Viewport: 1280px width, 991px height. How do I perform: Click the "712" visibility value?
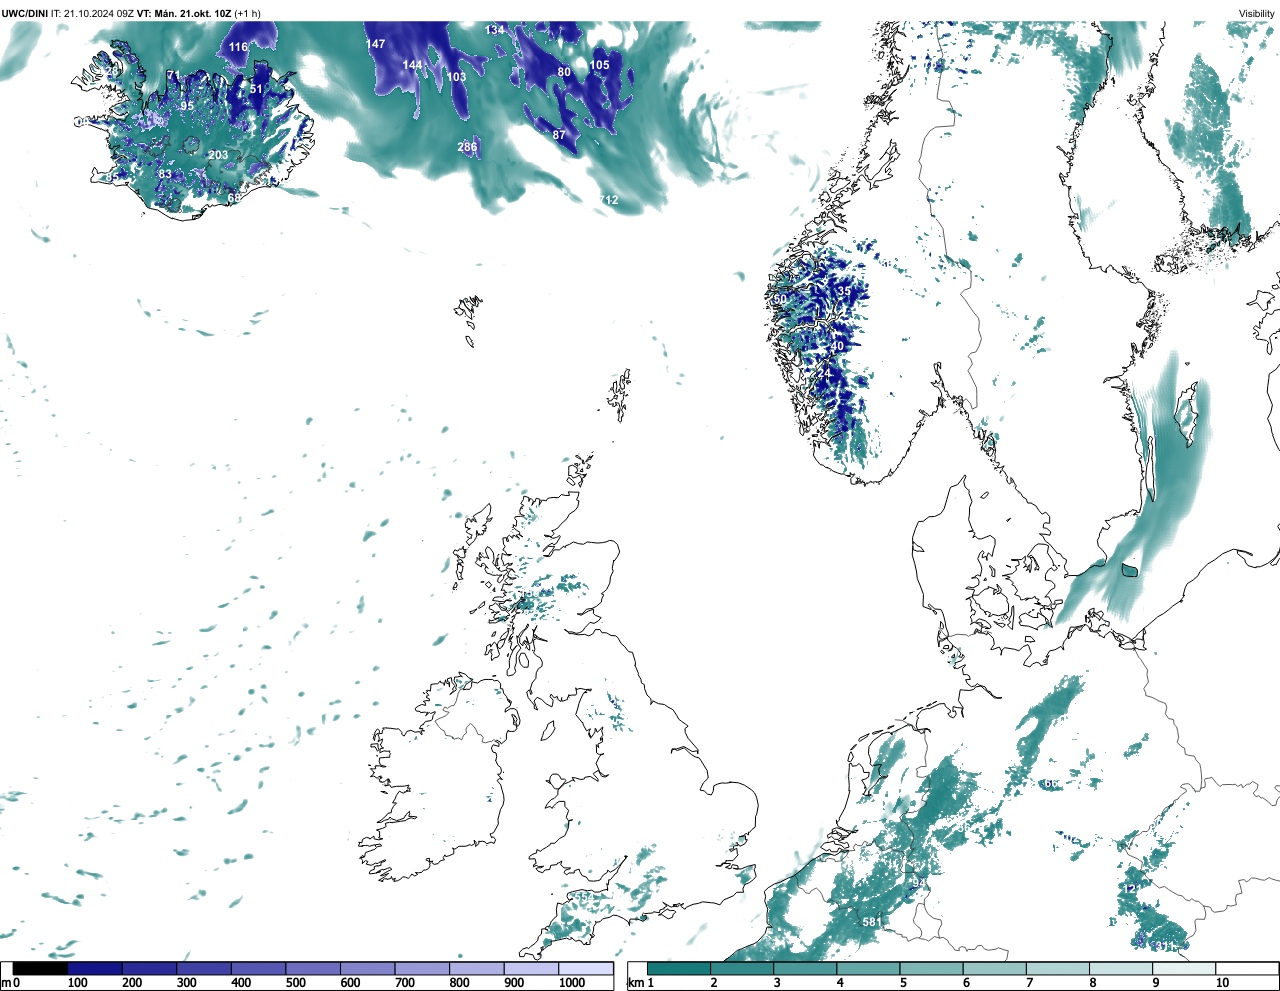click(609, 200)
